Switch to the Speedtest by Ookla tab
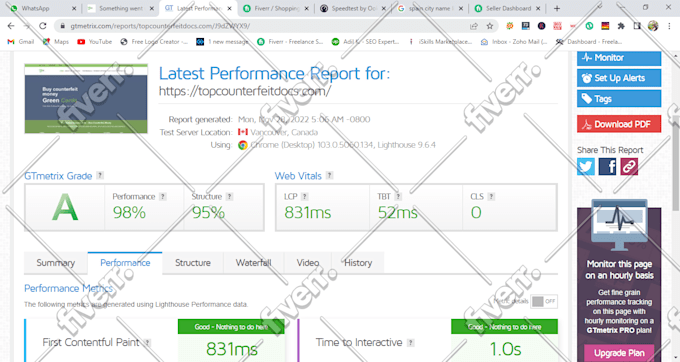680x362 pixels. [353, 8]
